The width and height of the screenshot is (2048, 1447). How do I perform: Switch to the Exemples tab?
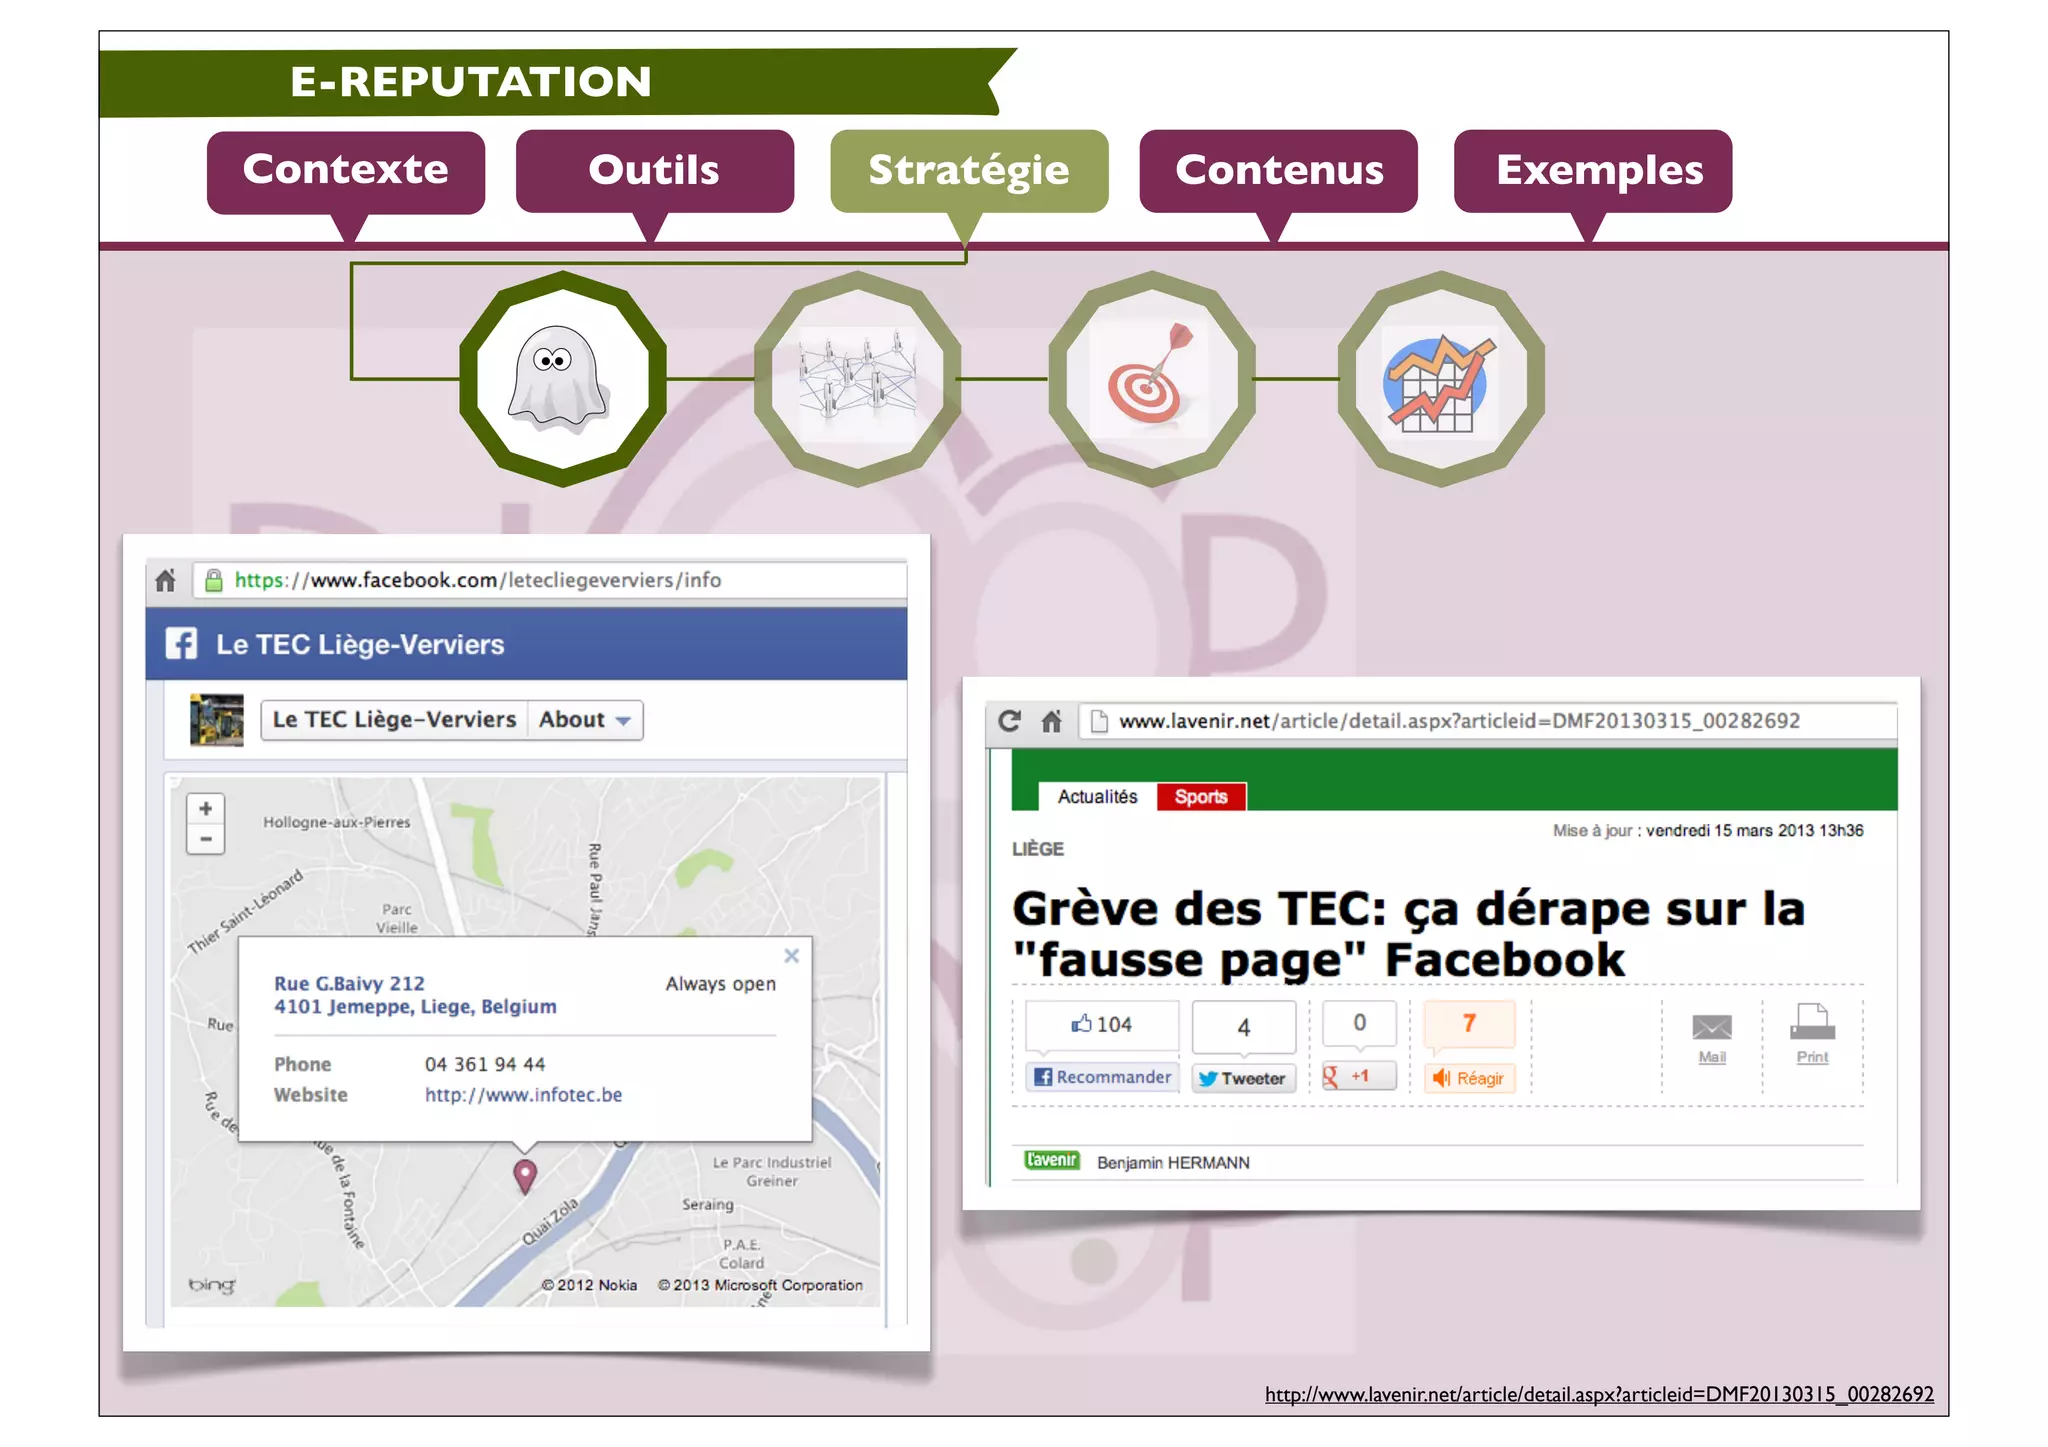point(1594,171)
